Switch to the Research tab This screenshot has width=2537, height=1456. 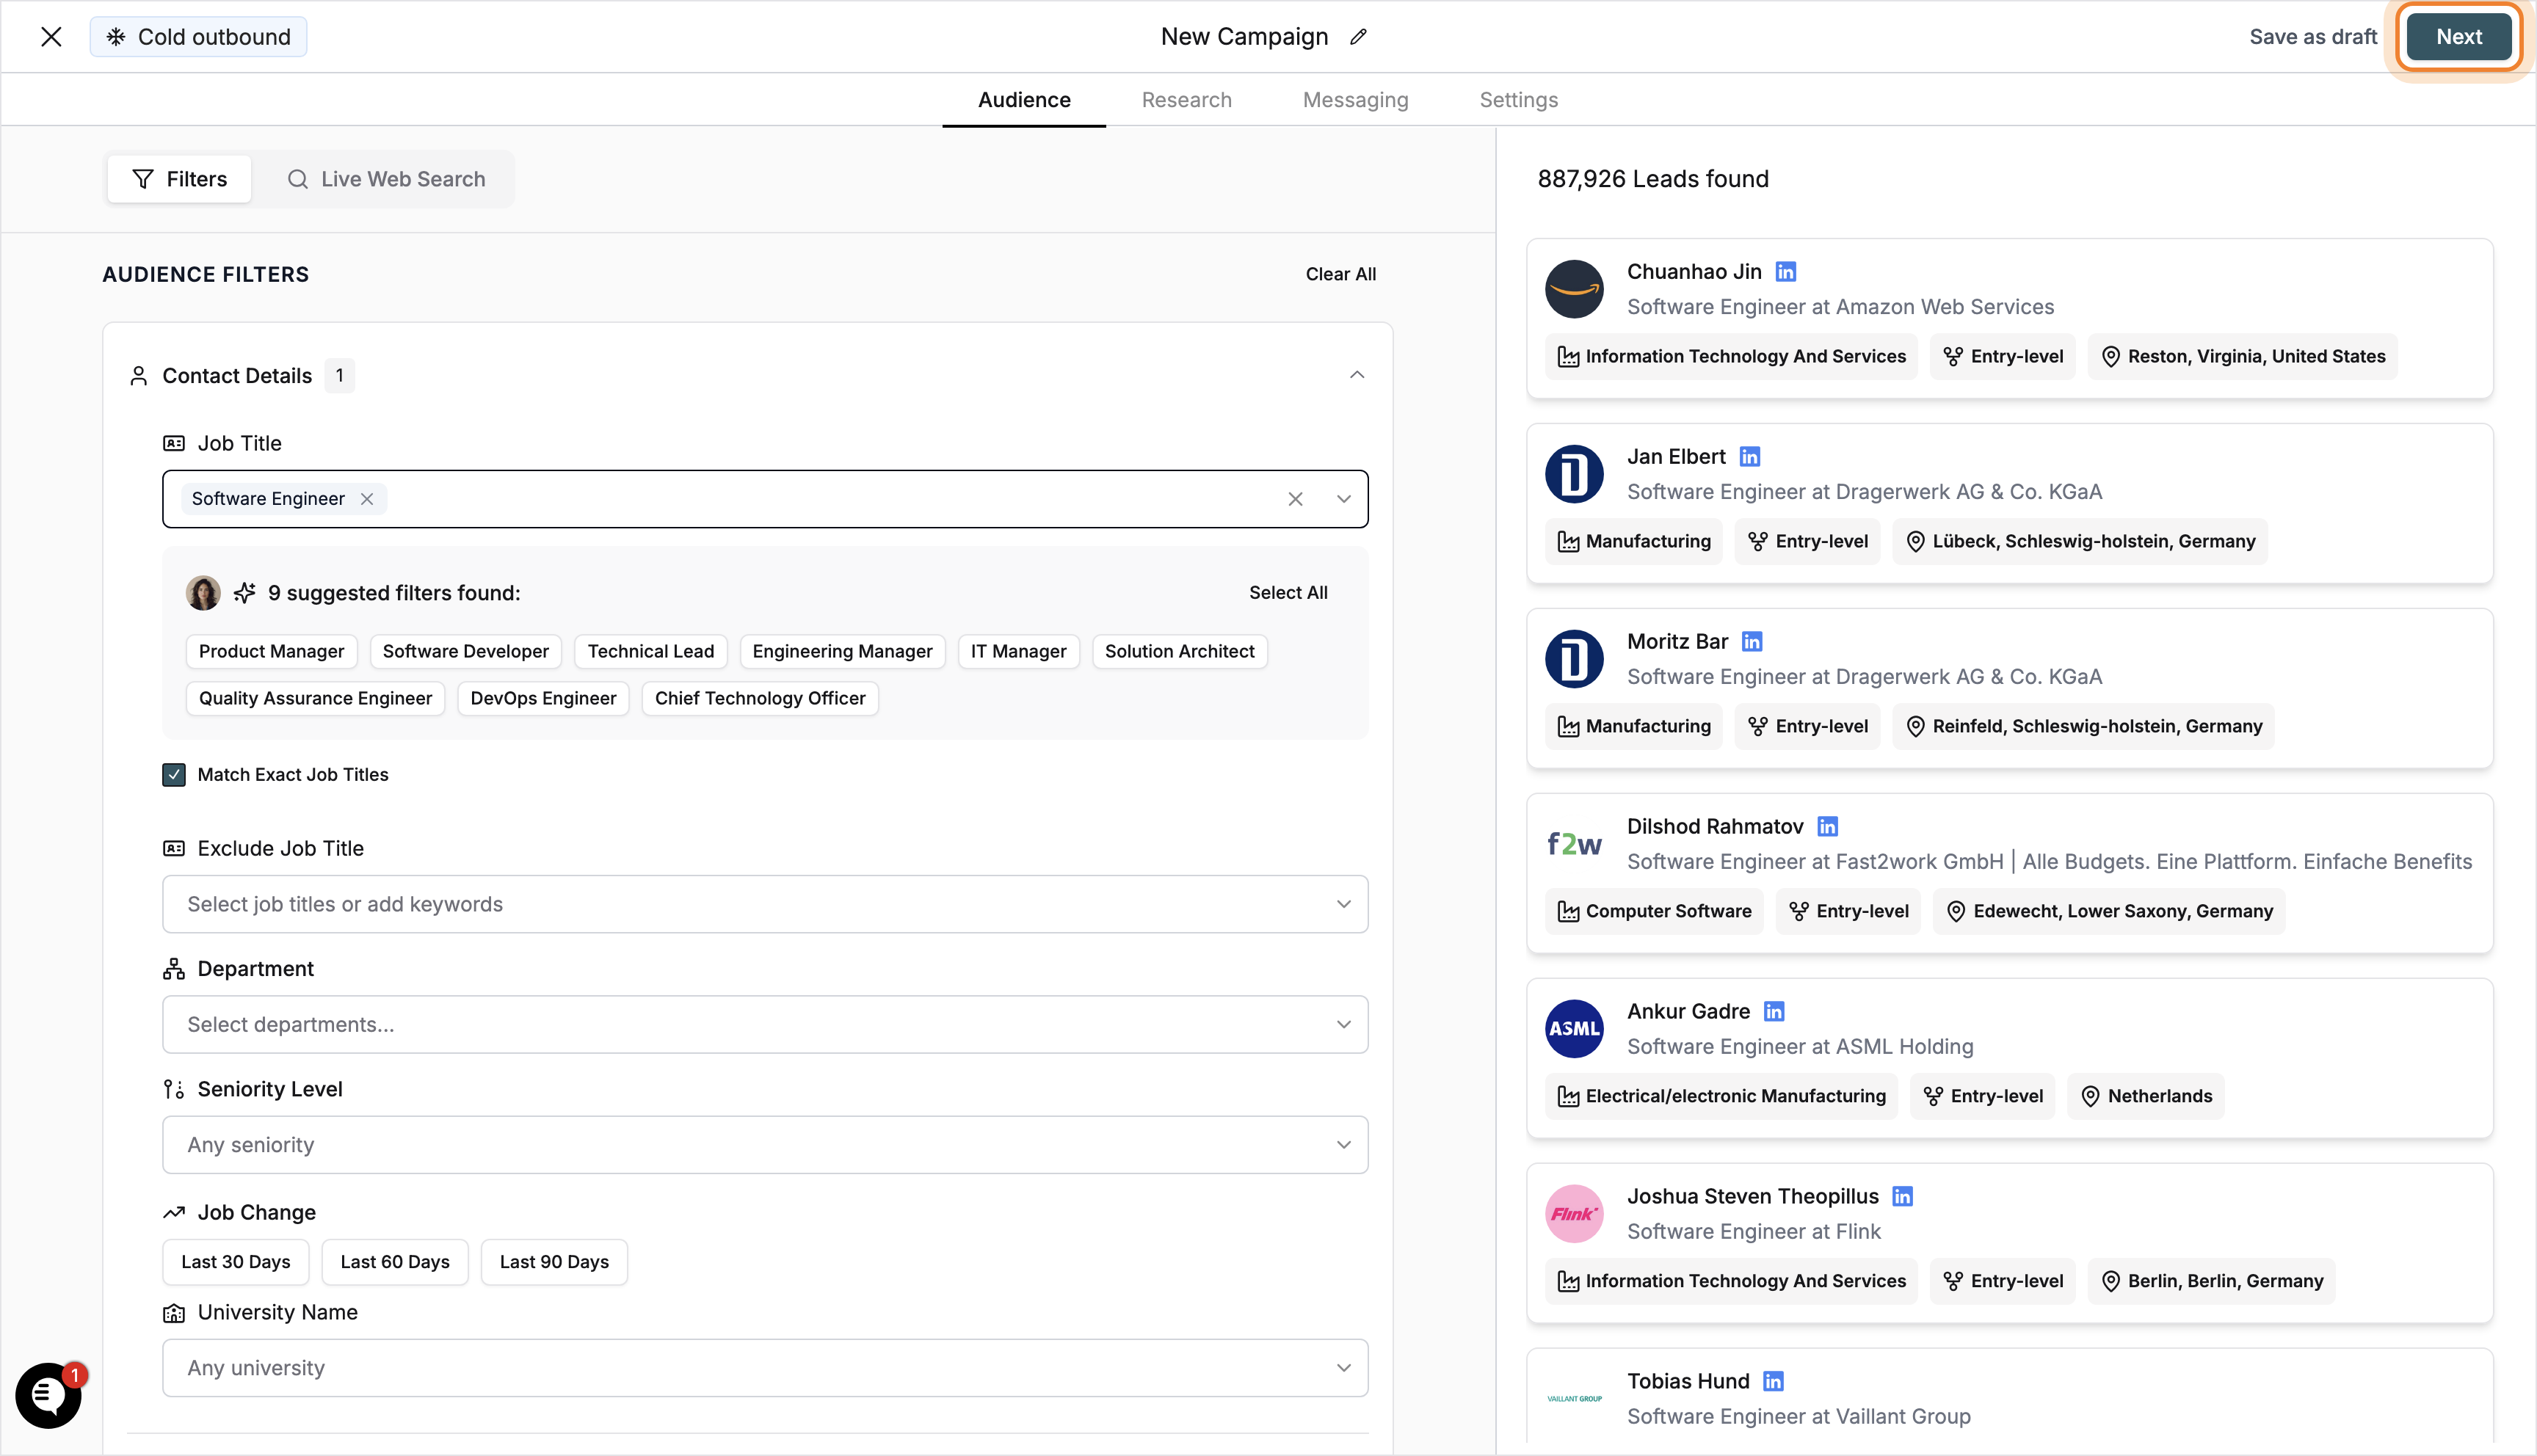coord(1186,99)
